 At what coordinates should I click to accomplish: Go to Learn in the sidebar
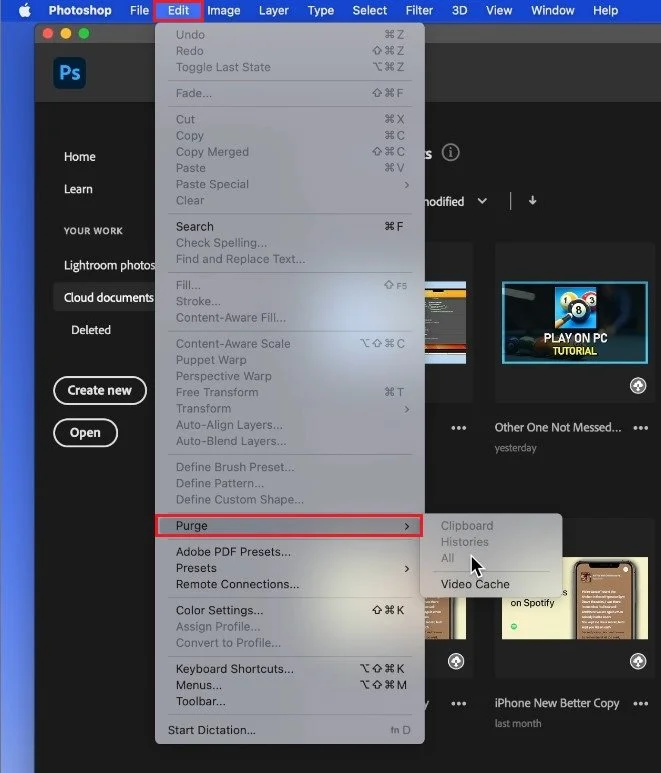(x=78, y=189)
